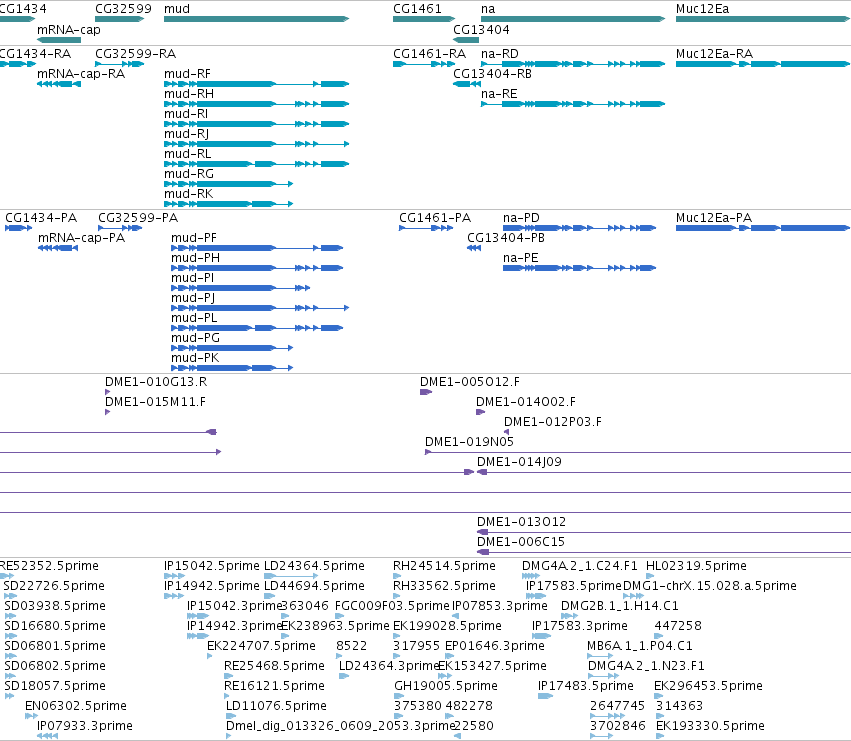This screenshot has height=741, width=851.
Task: Select protein feature CG1461-PA
Action: tap(426, 228)
